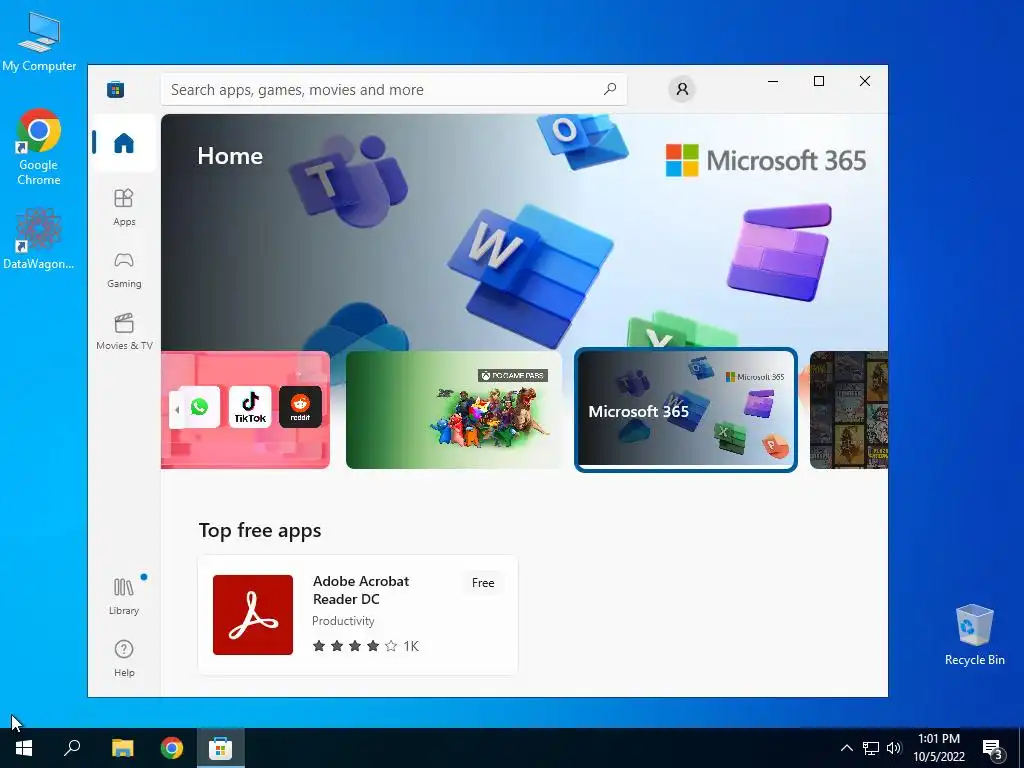Minimize the Microsoft Store window
1024x768 pixels.
point(773,81)
